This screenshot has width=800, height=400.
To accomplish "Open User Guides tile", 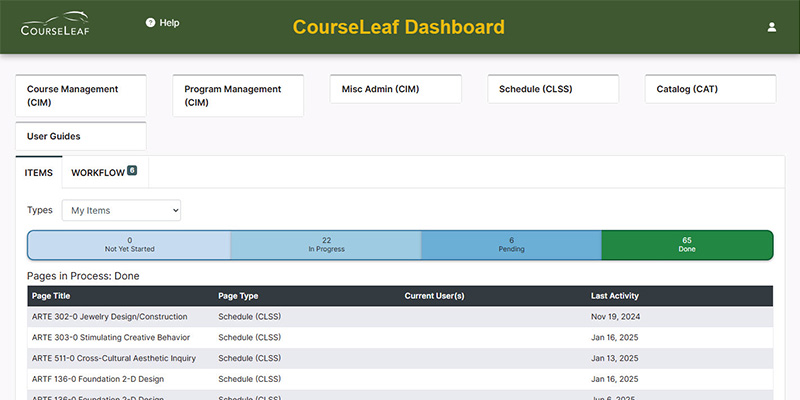I will click(x=81, y=136).
